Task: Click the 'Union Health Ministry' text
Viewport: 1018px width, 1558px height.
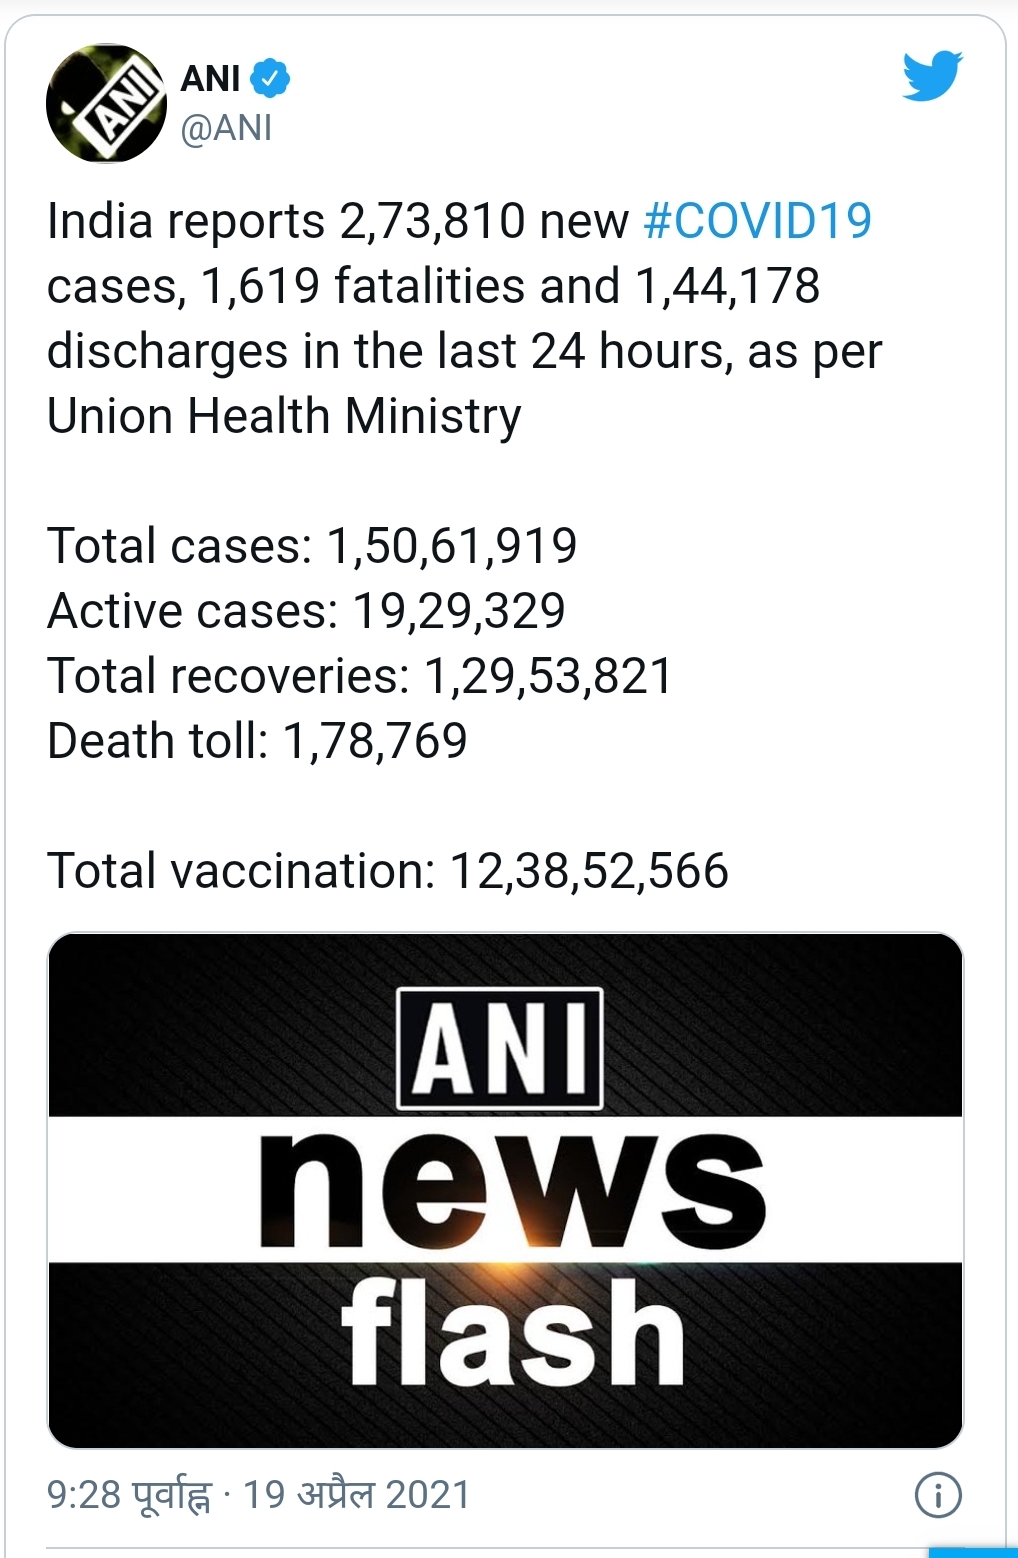Action: point(284,416)
